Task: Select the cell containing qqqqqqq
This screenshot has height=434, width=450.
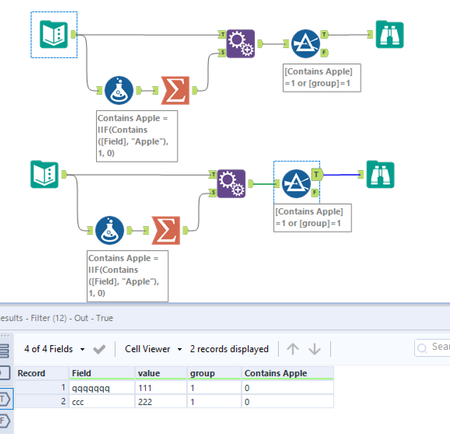Action: pyautogui.click(x=102, y=388)
